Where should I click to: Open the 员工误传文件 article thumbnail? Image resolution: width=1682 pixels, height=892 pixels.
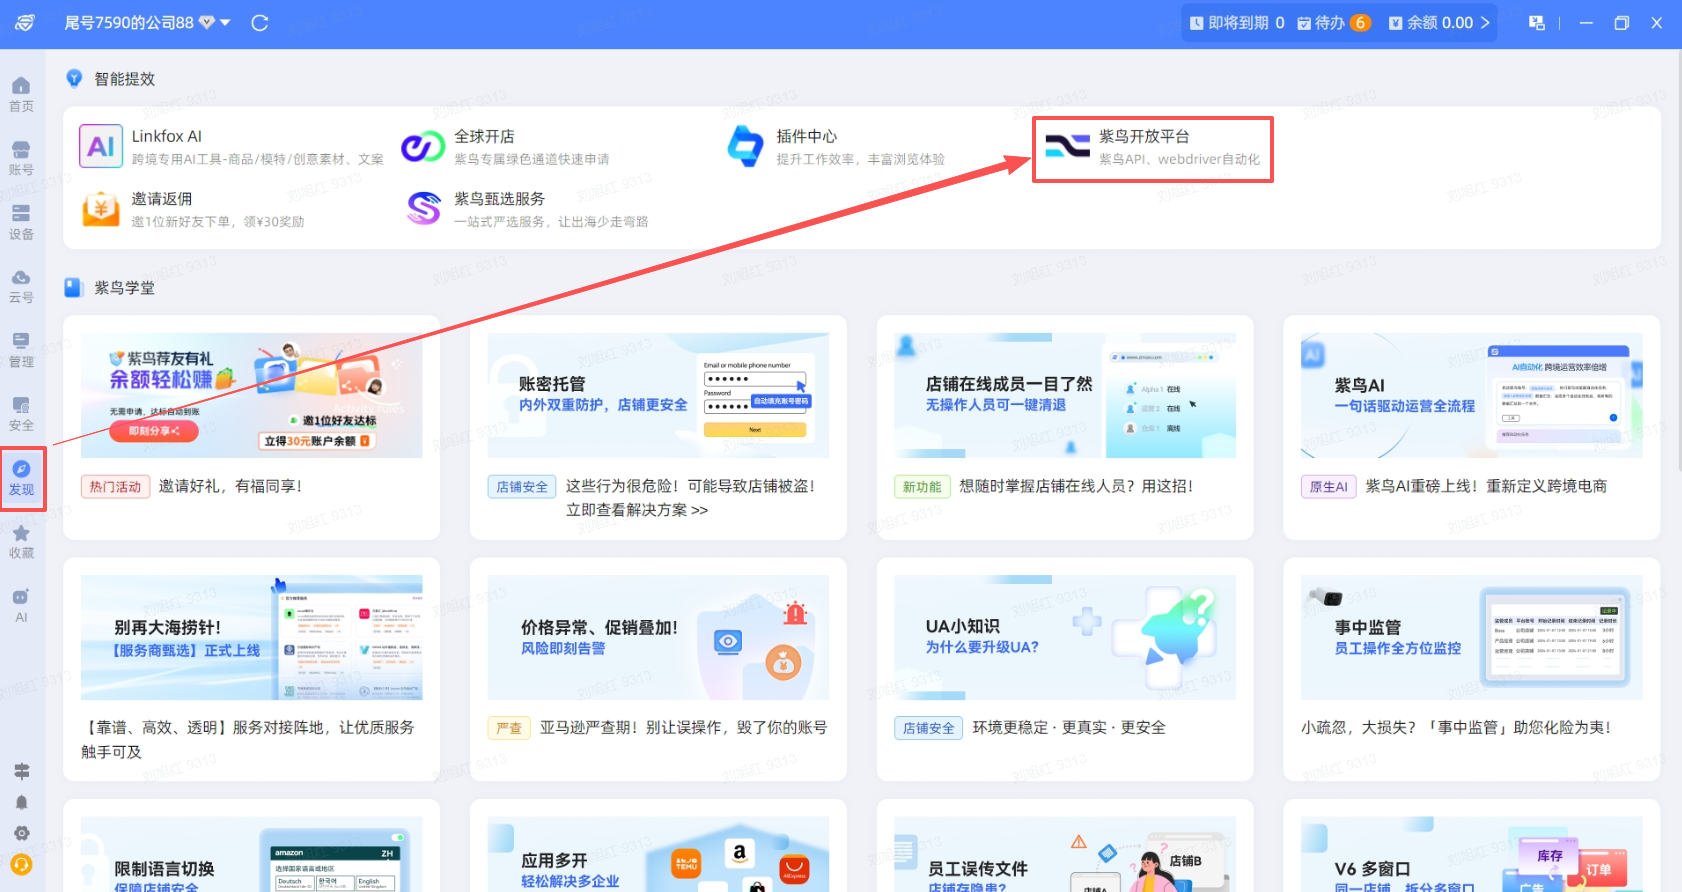click(x=1065, y=854)
